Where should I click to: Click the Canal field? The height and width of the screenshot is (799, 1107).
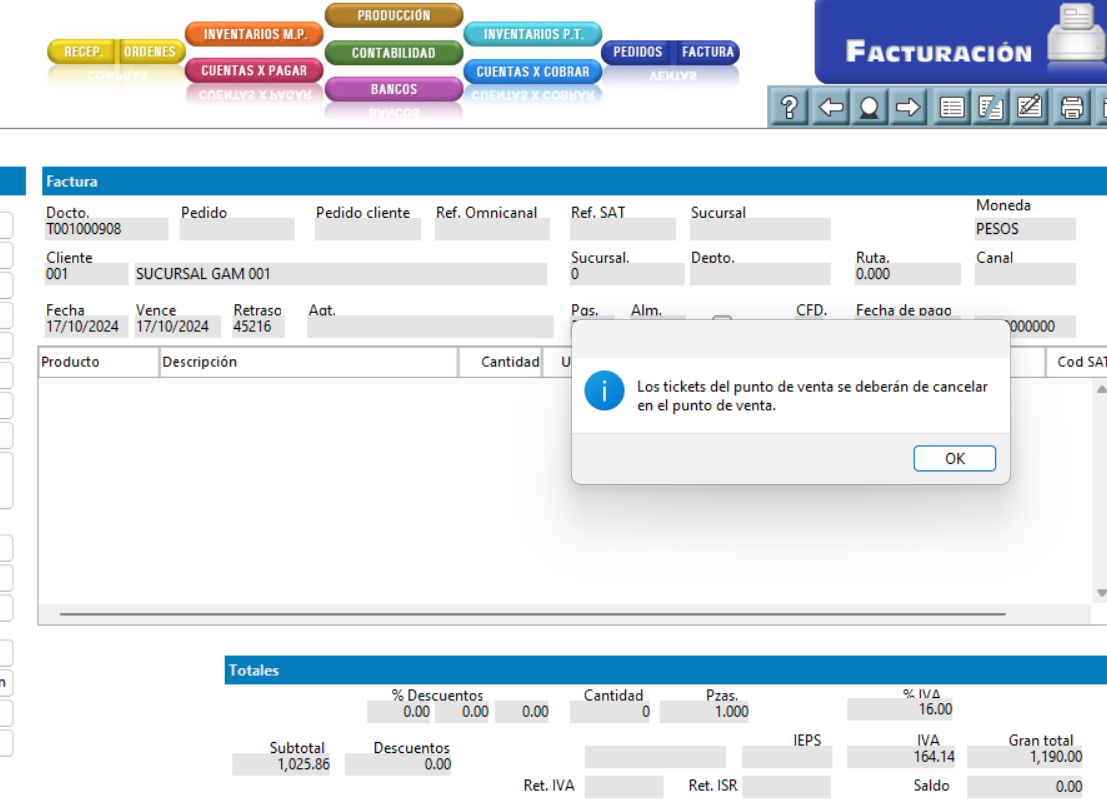coord(1025,275)
